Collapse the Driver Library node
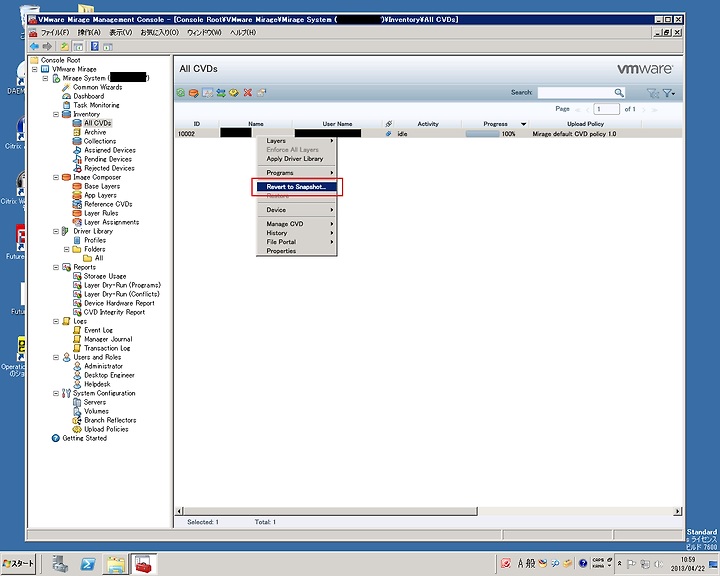The image size is (720, 576). pos(56,232)
